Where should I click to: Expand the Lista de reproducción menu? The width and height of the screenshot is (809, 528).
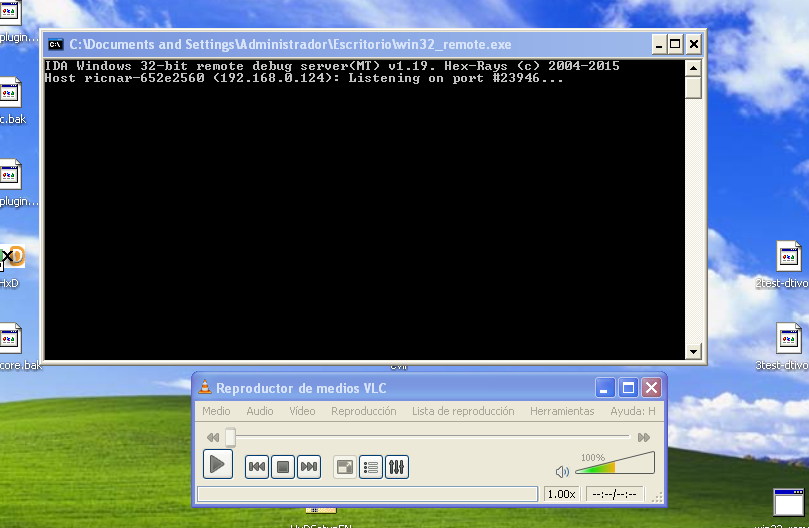coord(463,411)
